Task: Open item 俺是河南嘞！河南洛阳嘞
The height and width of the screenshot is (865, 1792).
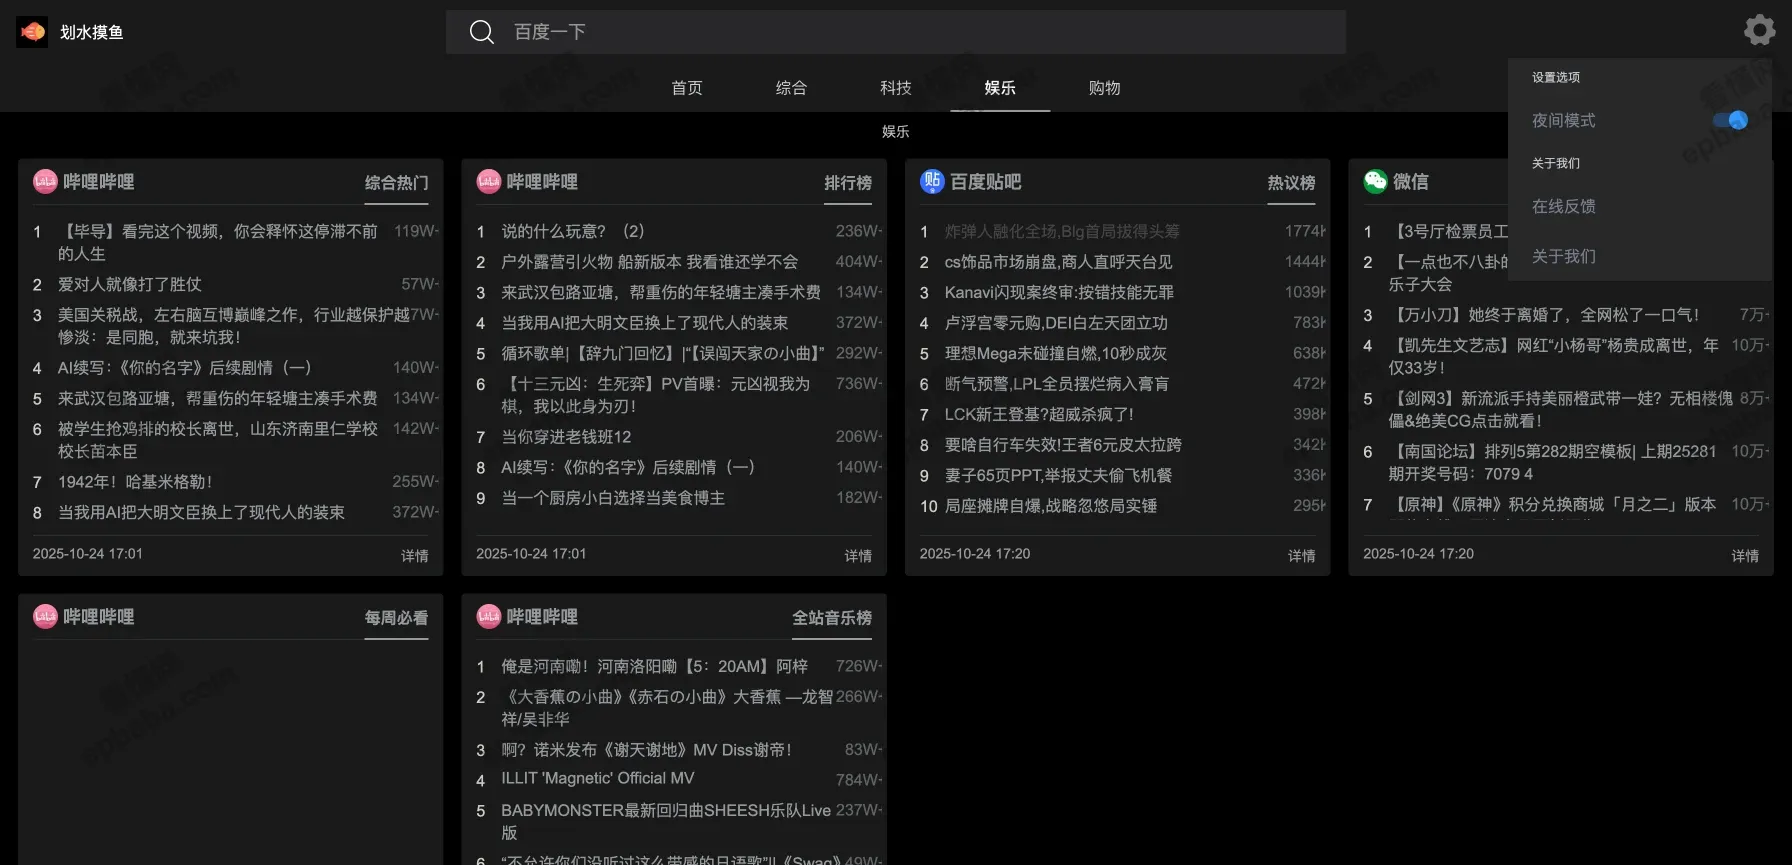Action: coord(655,666)
